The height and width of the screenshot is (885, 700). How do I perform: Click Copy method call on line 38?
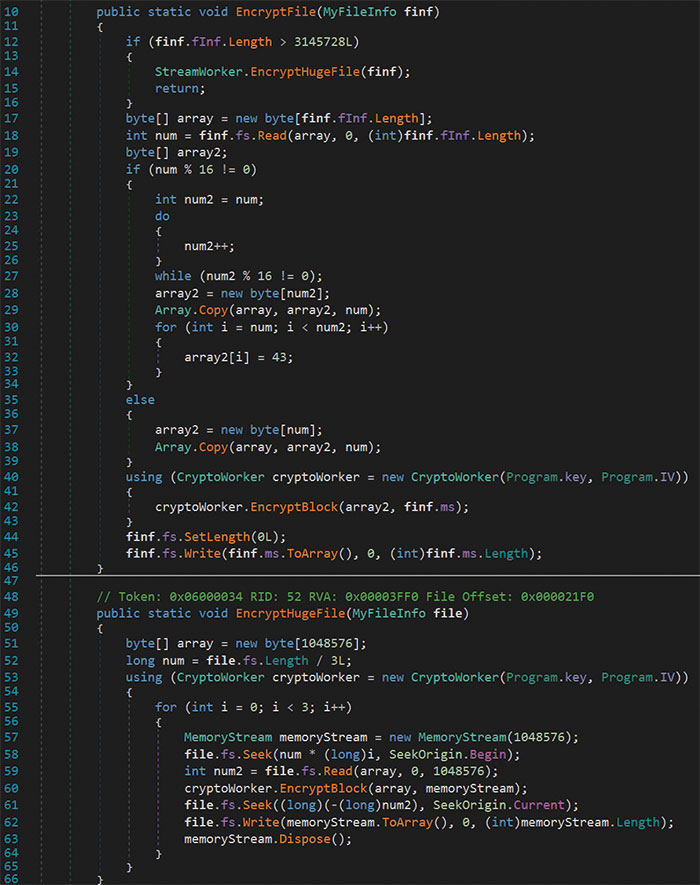(213, 448)
